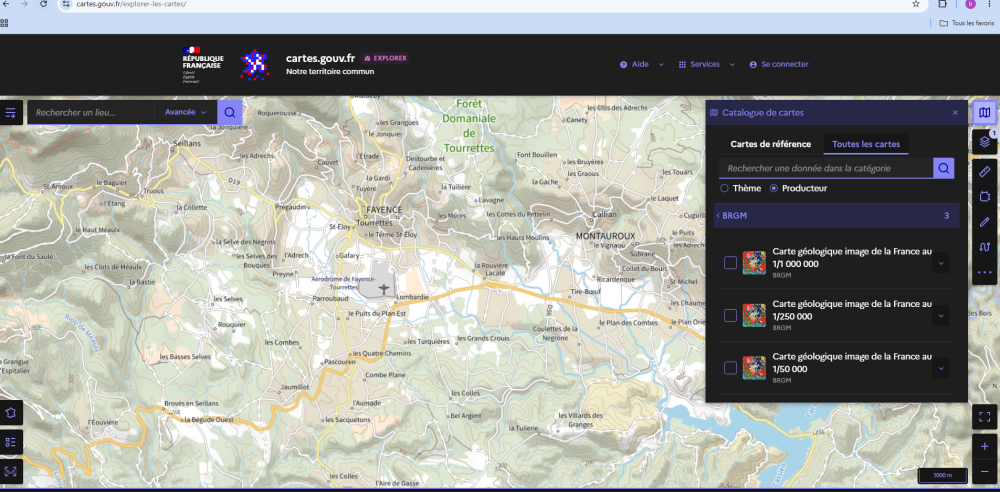Expand details for Carte géologique 1/250 000
This screenshot has width=1000, height=492.
click(941, 315)
